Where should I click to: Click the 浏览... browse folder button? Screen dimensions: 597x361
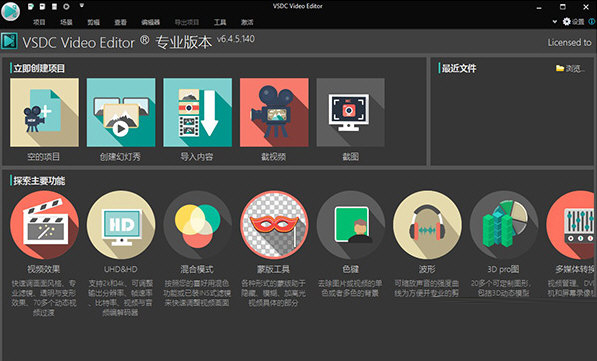[x=570, y=69]
